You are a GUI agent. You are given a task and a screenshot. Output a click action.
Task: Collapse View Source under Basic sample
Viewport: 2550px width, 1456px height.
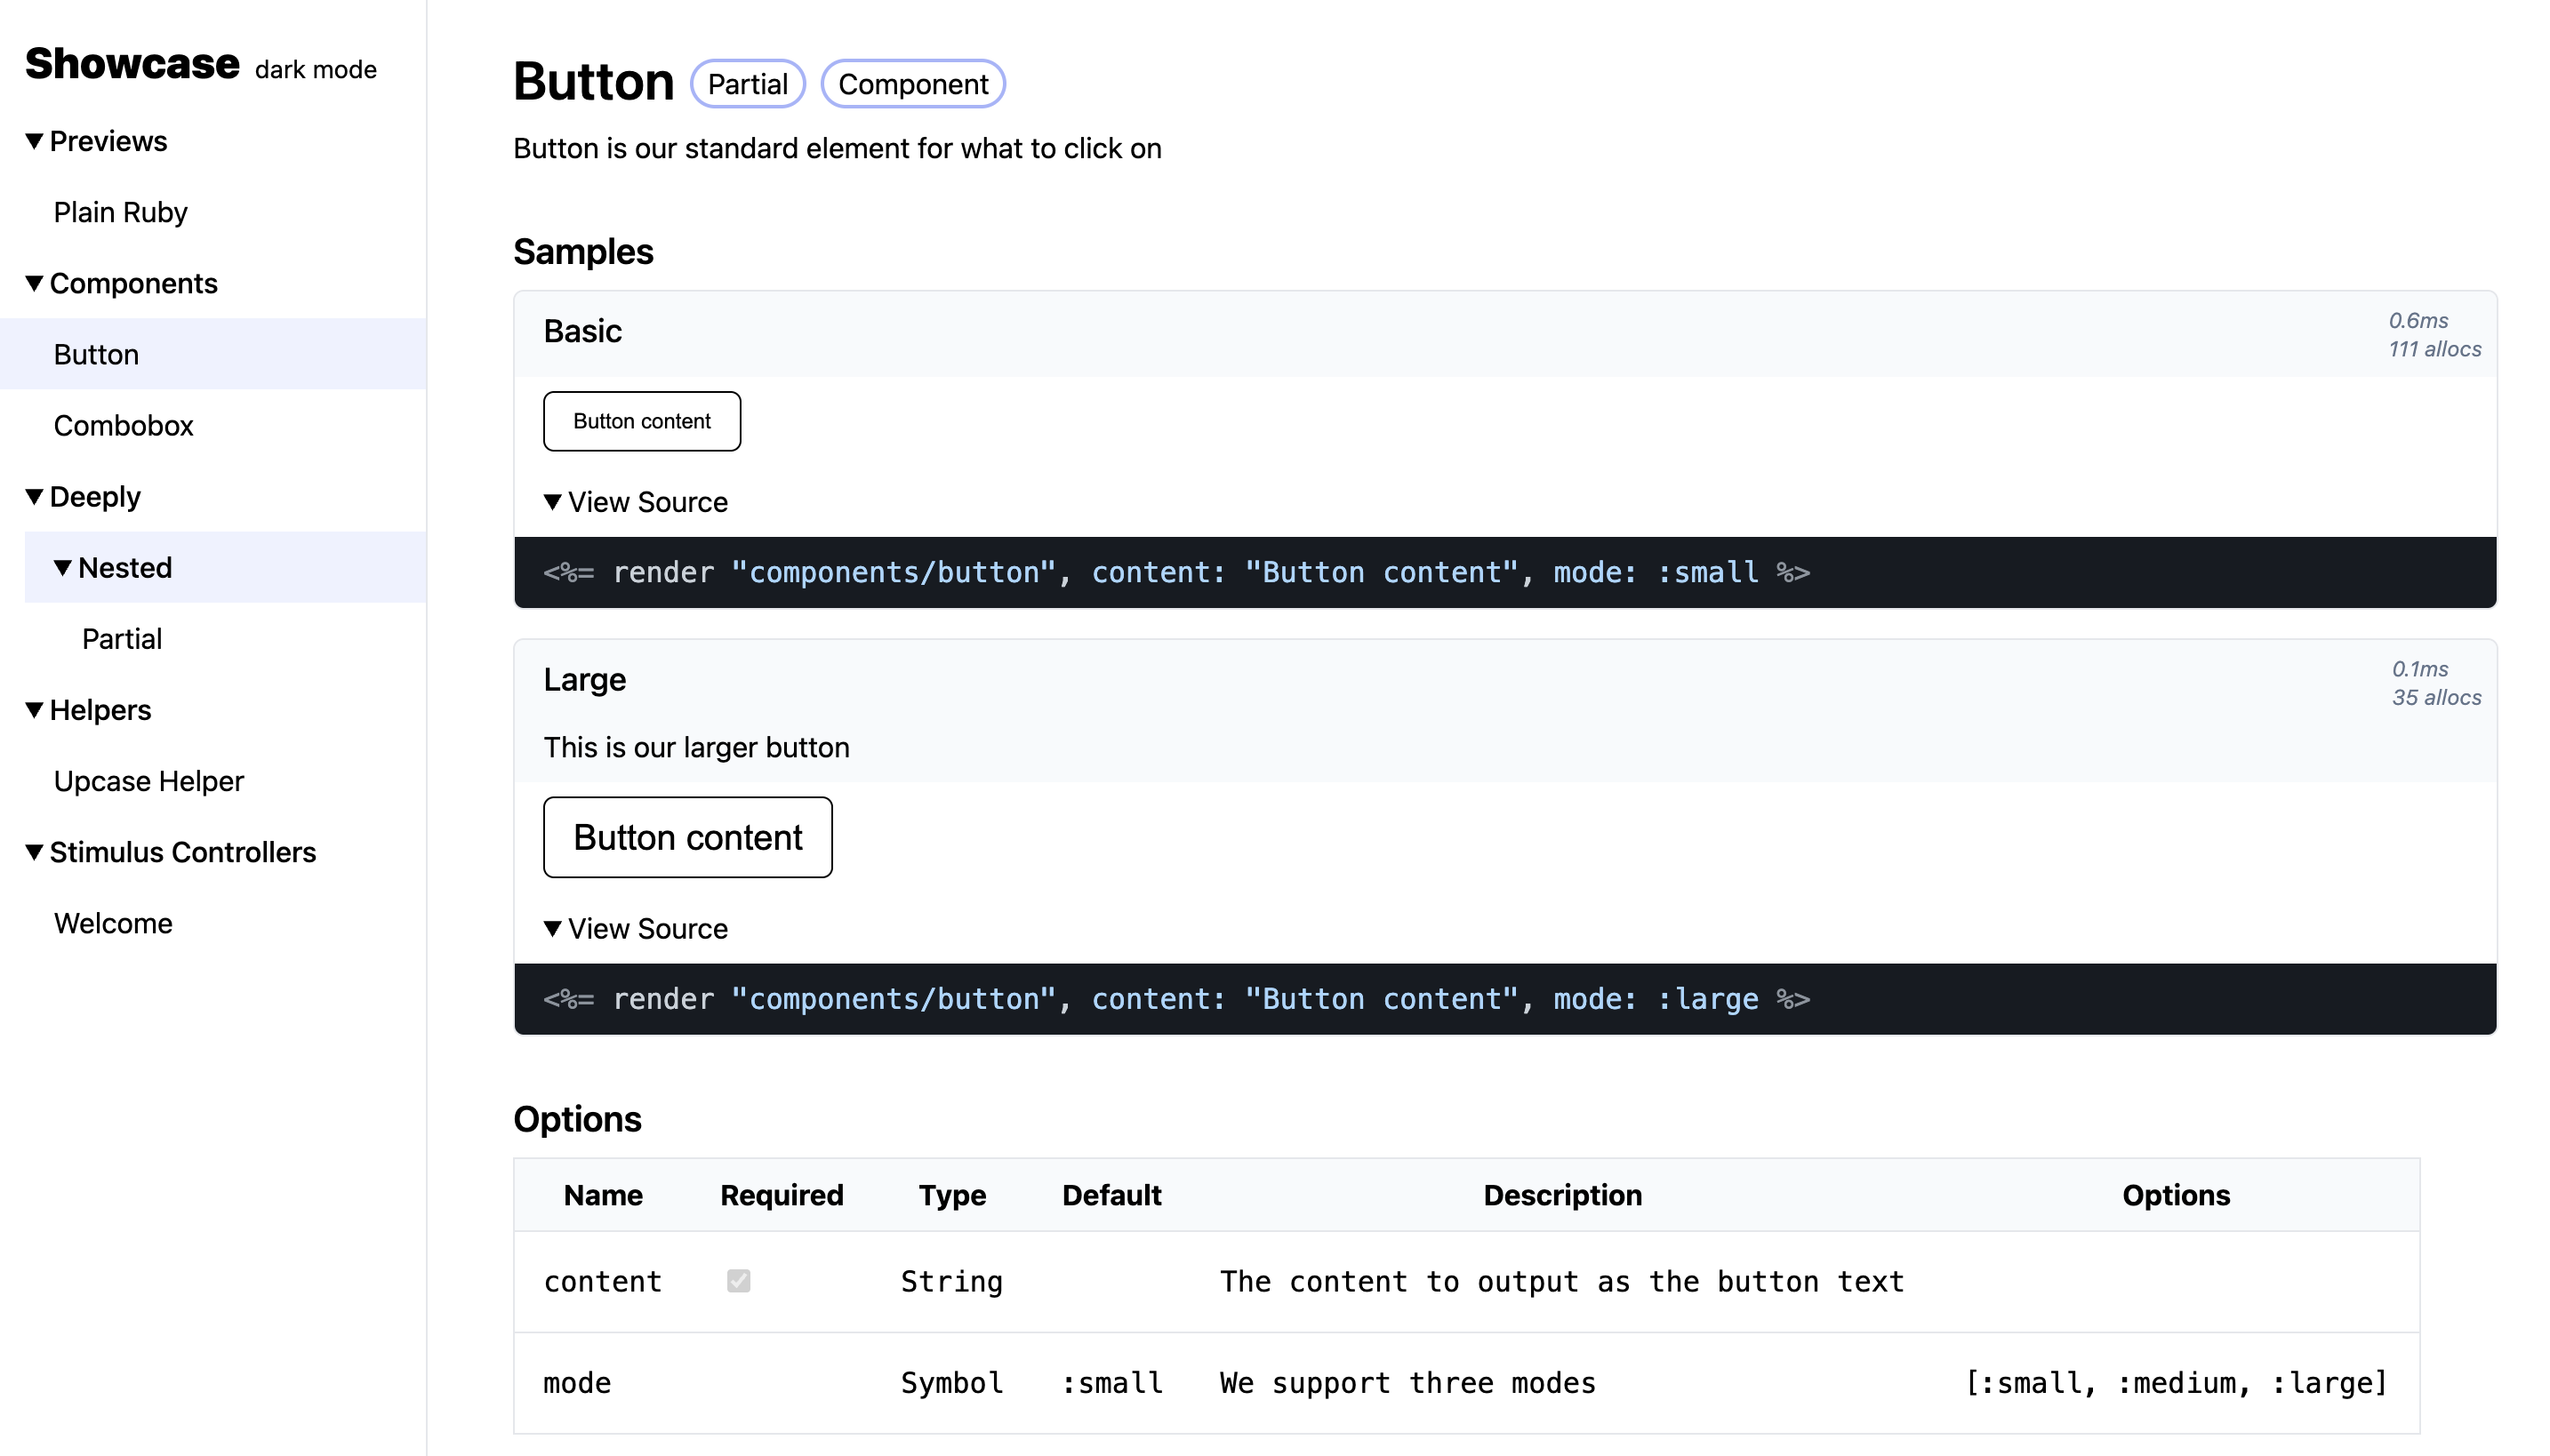(x=635, y=502)
